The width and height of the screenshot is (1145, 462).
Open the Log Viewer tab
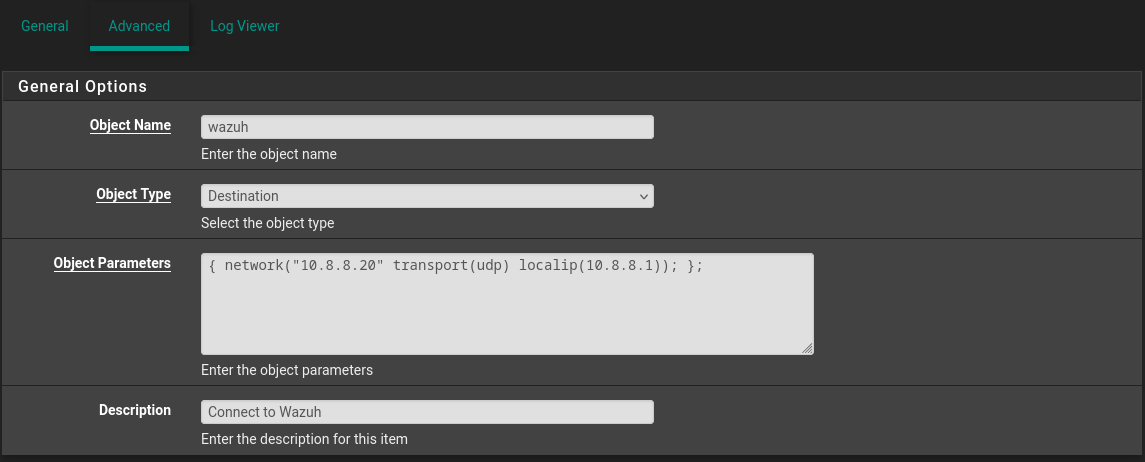point(245,26)
